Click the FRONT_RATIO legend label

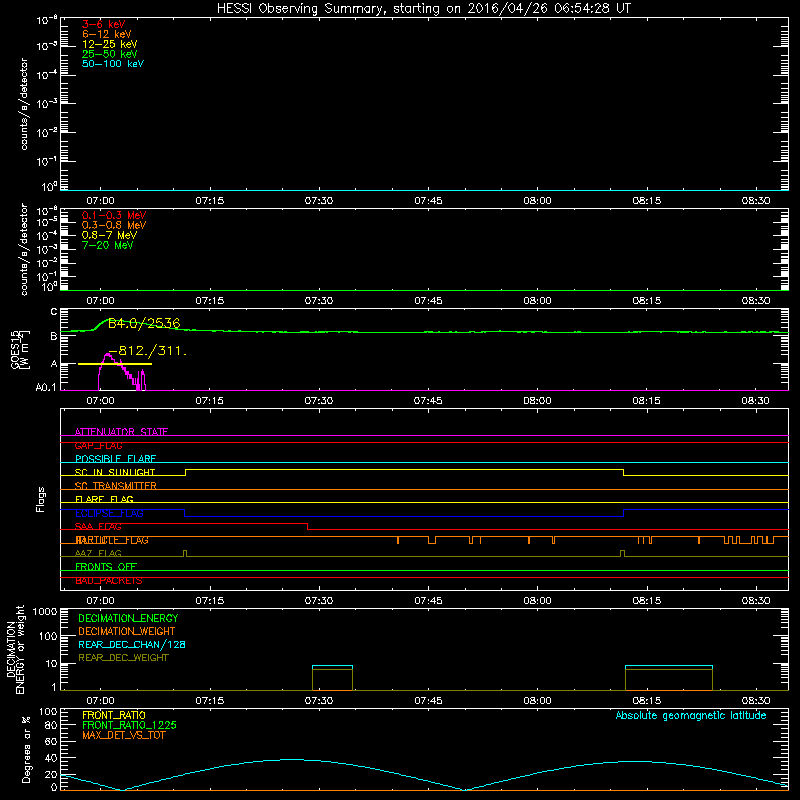(x=114, y=715)
